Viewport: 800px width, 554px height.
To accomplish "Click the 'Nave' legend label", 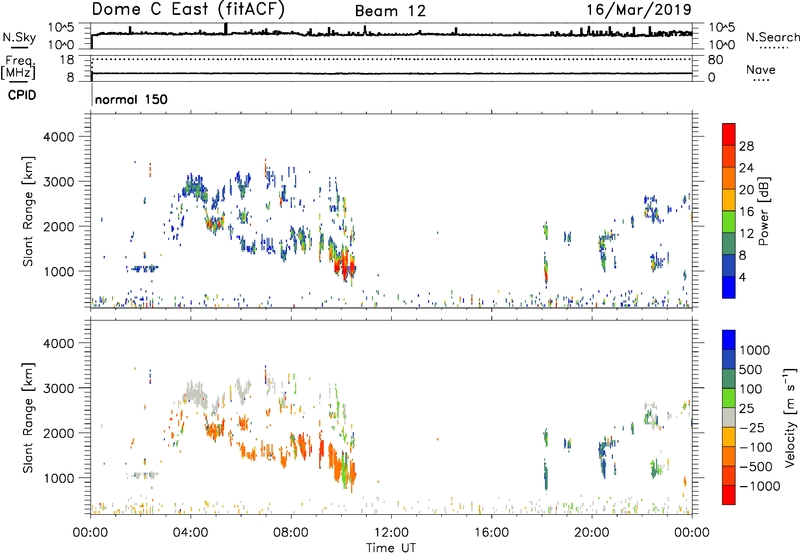I will pyautogui.click(x=761, y=70).
